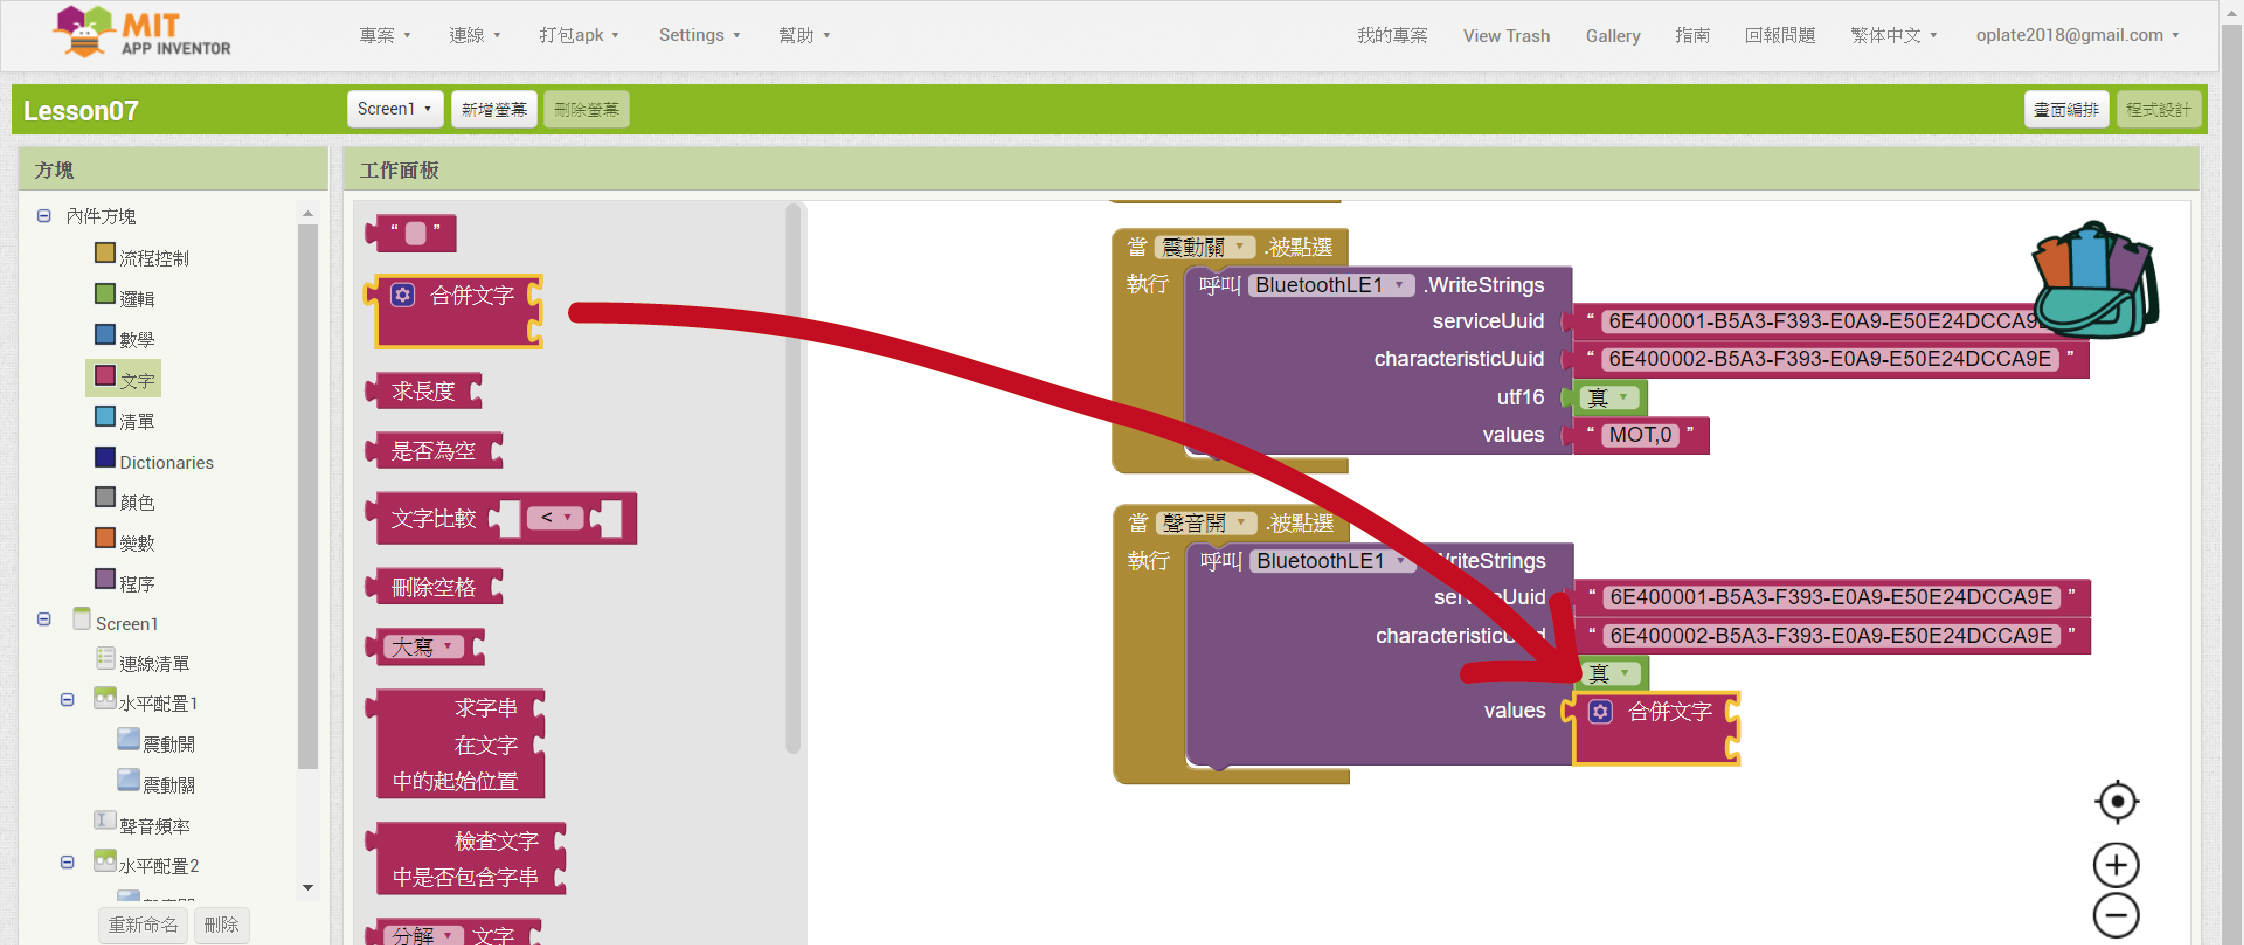Click the 新增螢幕 button
The width and height of the screenshot is (2244, 945).
494,109
